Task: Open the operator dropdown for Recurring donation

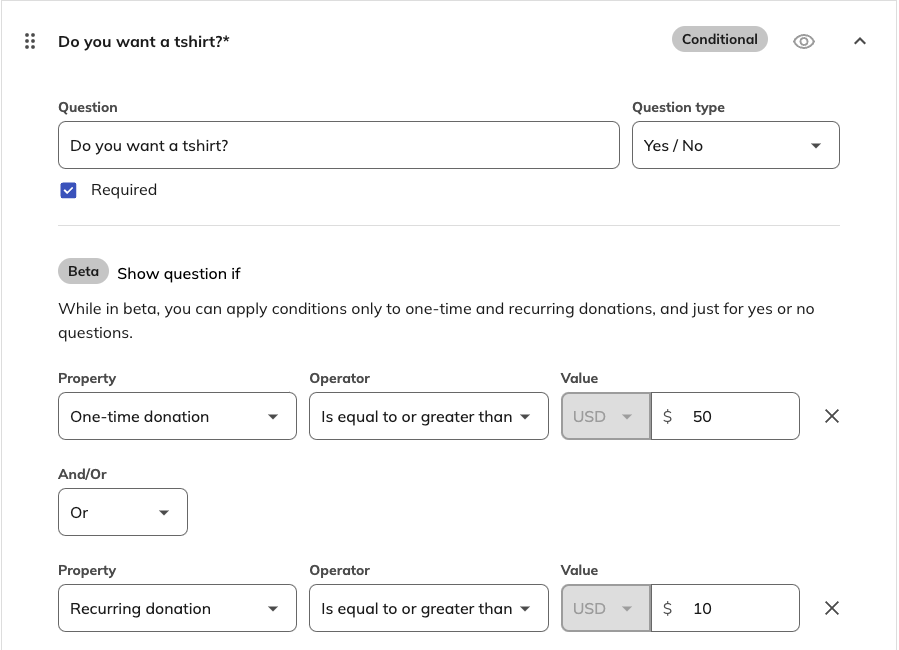Action: point(429,608)
